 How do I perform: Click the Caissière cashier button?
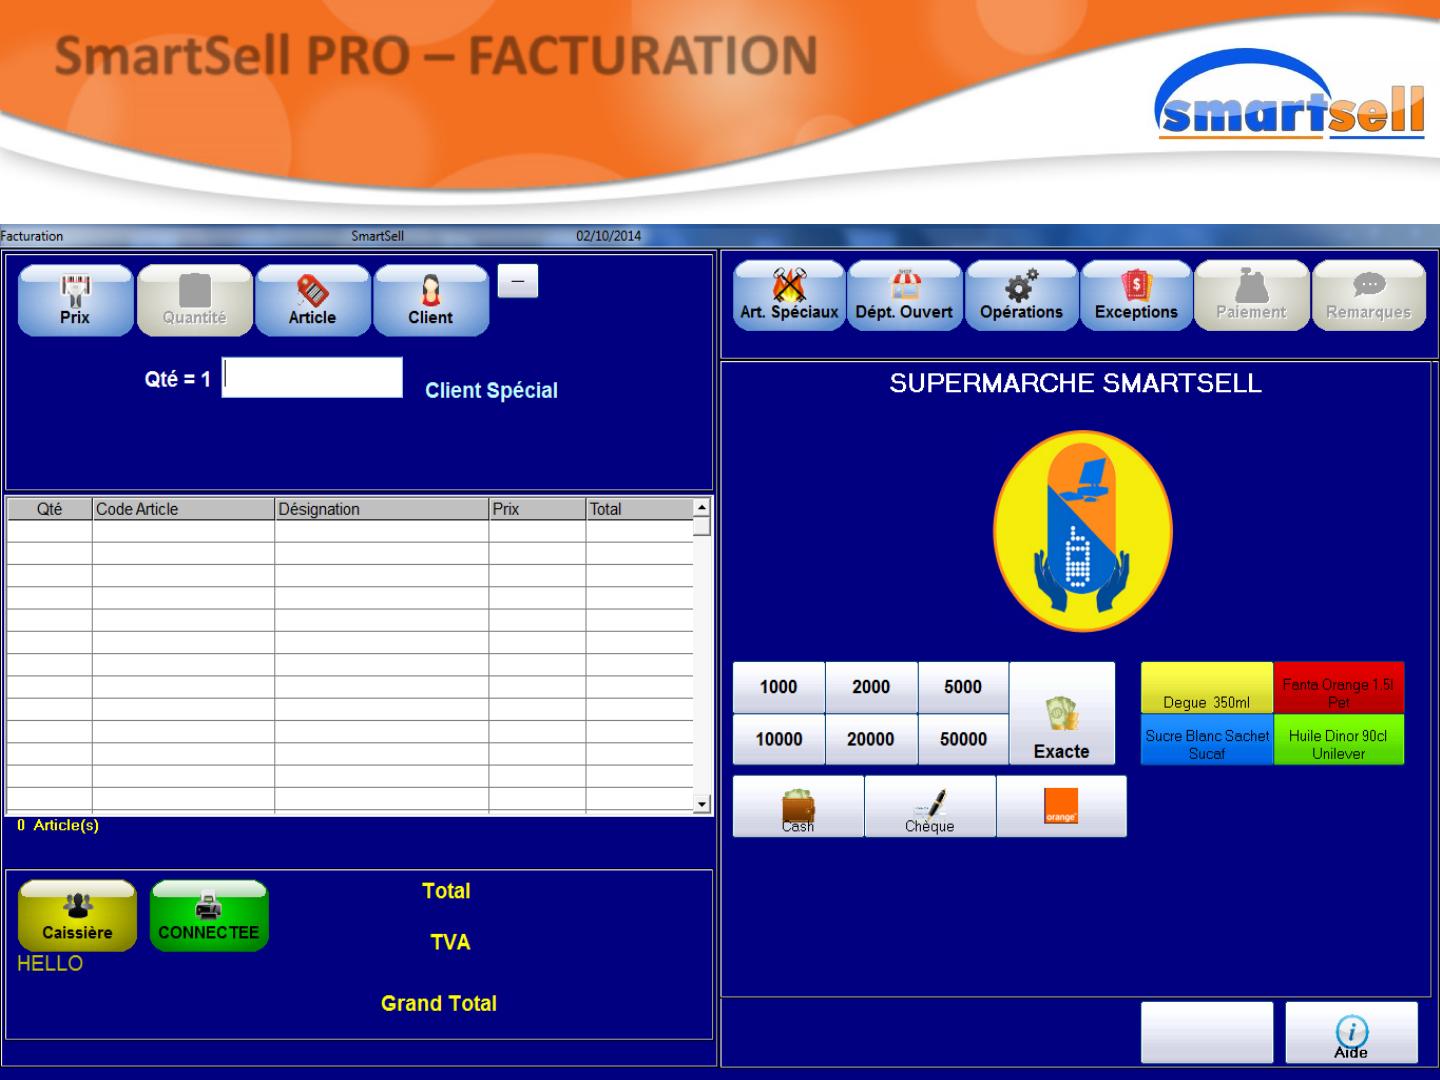(77, 916)
